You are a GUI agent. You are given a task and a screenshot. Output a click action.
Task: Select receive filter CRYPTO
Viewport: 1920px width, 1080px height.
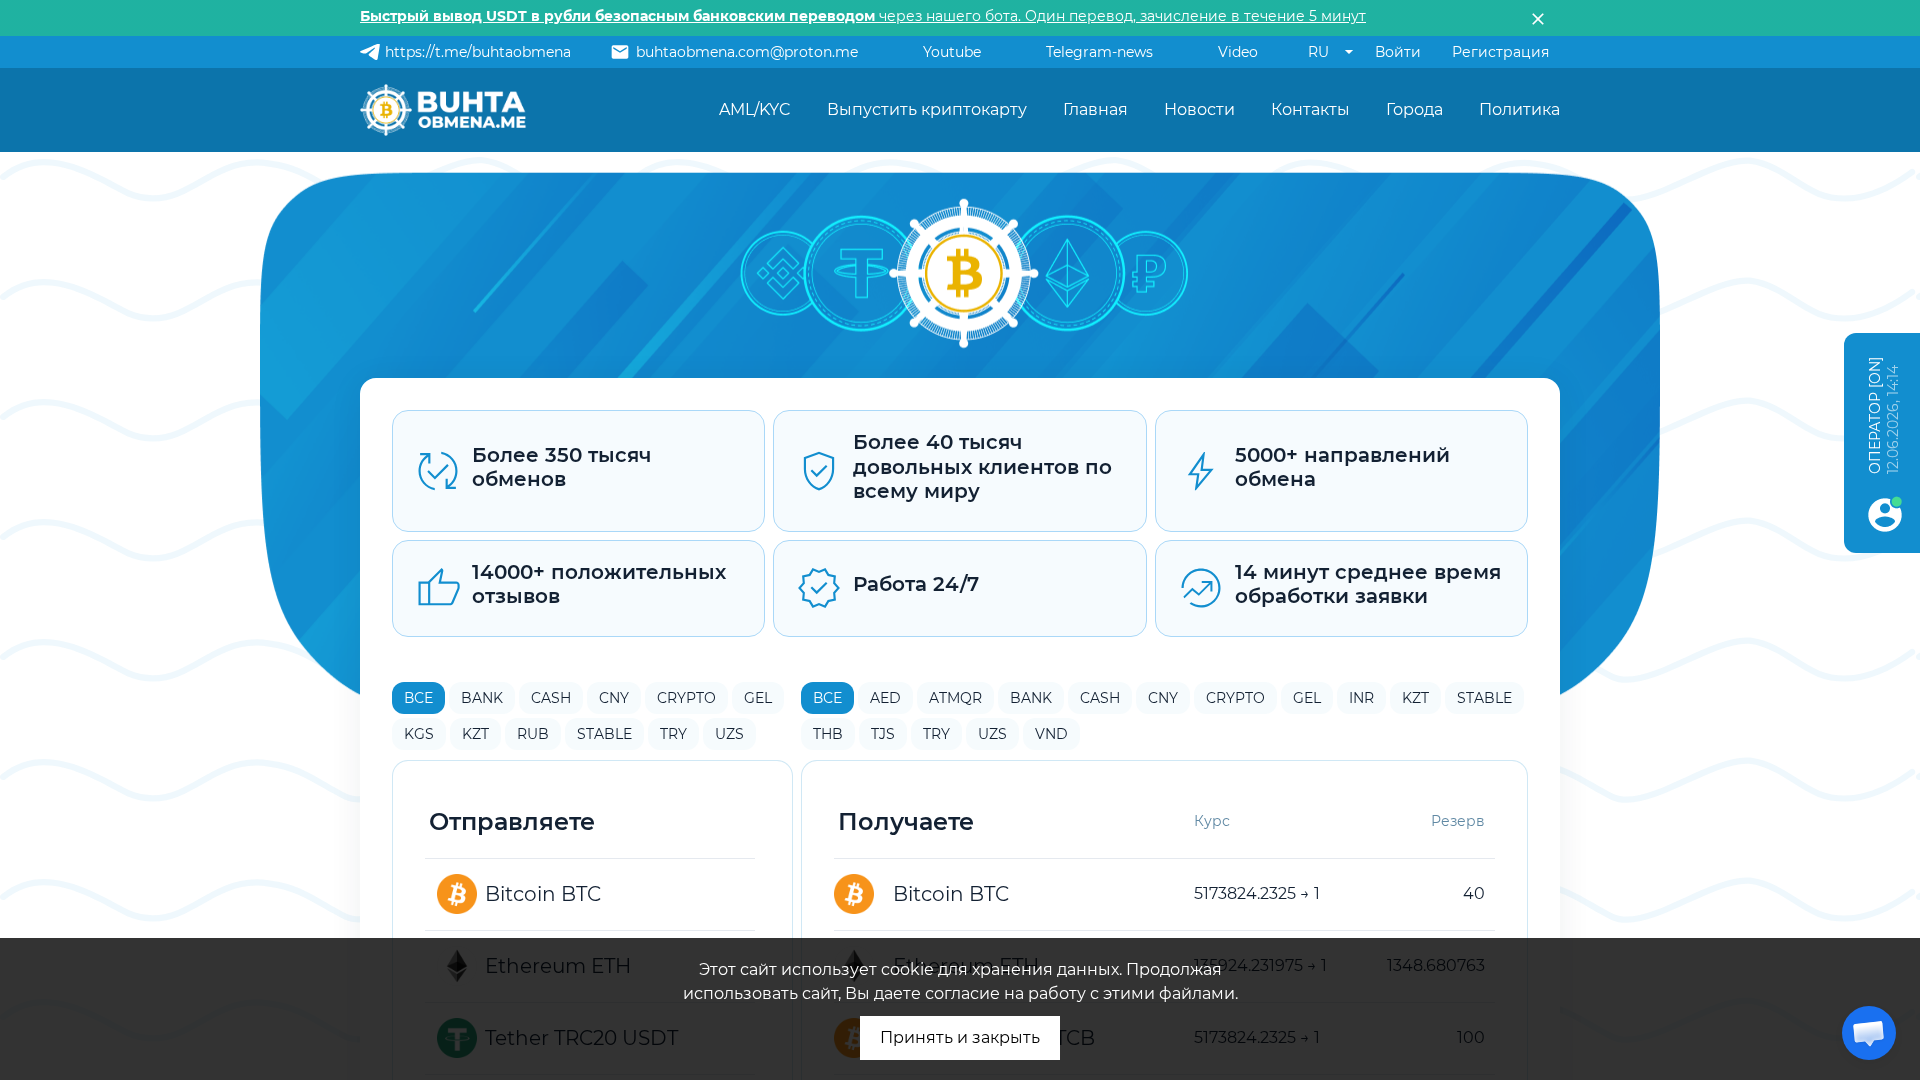pos(1235,698)
